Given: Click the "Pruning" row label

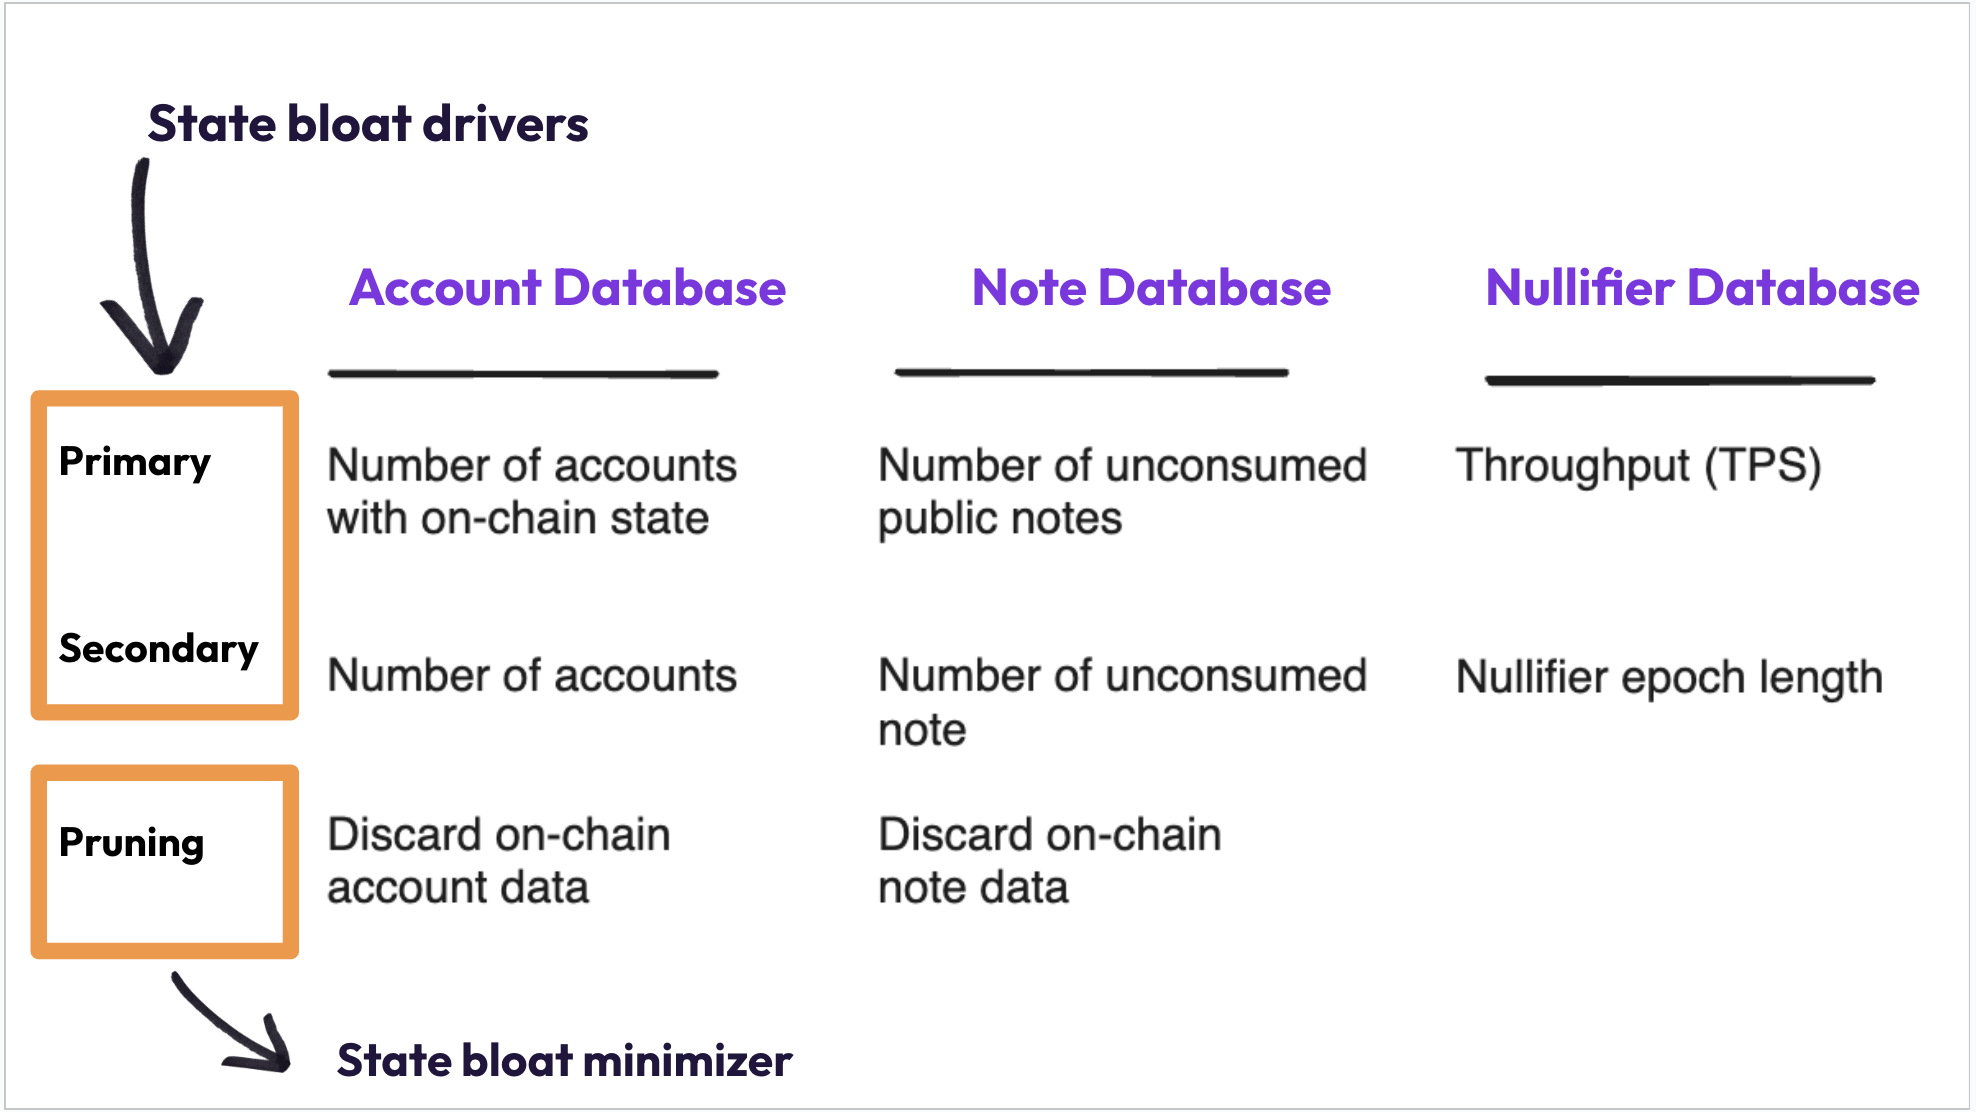Looking at the screenshot, I should click(x=131, y=843).
